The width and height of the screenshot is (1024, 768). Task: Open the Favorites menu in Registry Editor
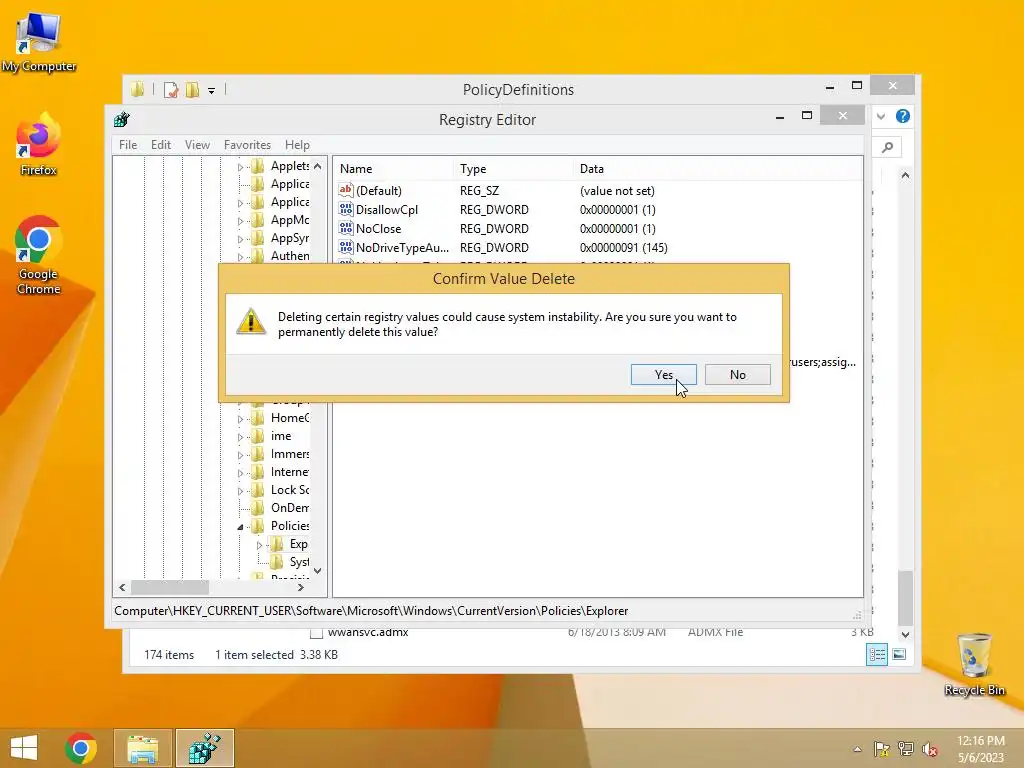tap(247, 145)
